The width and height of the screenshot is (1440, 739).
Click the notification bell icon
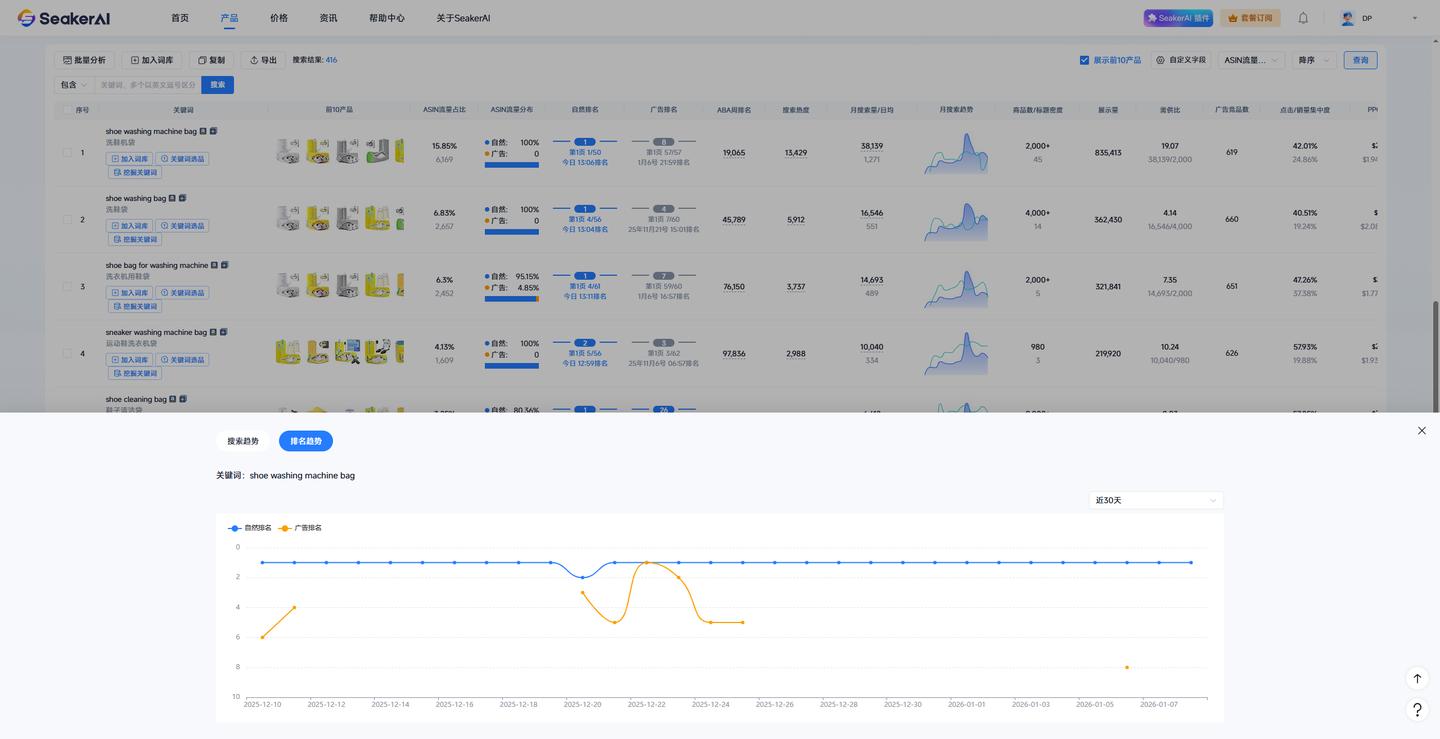(1303, 18)
